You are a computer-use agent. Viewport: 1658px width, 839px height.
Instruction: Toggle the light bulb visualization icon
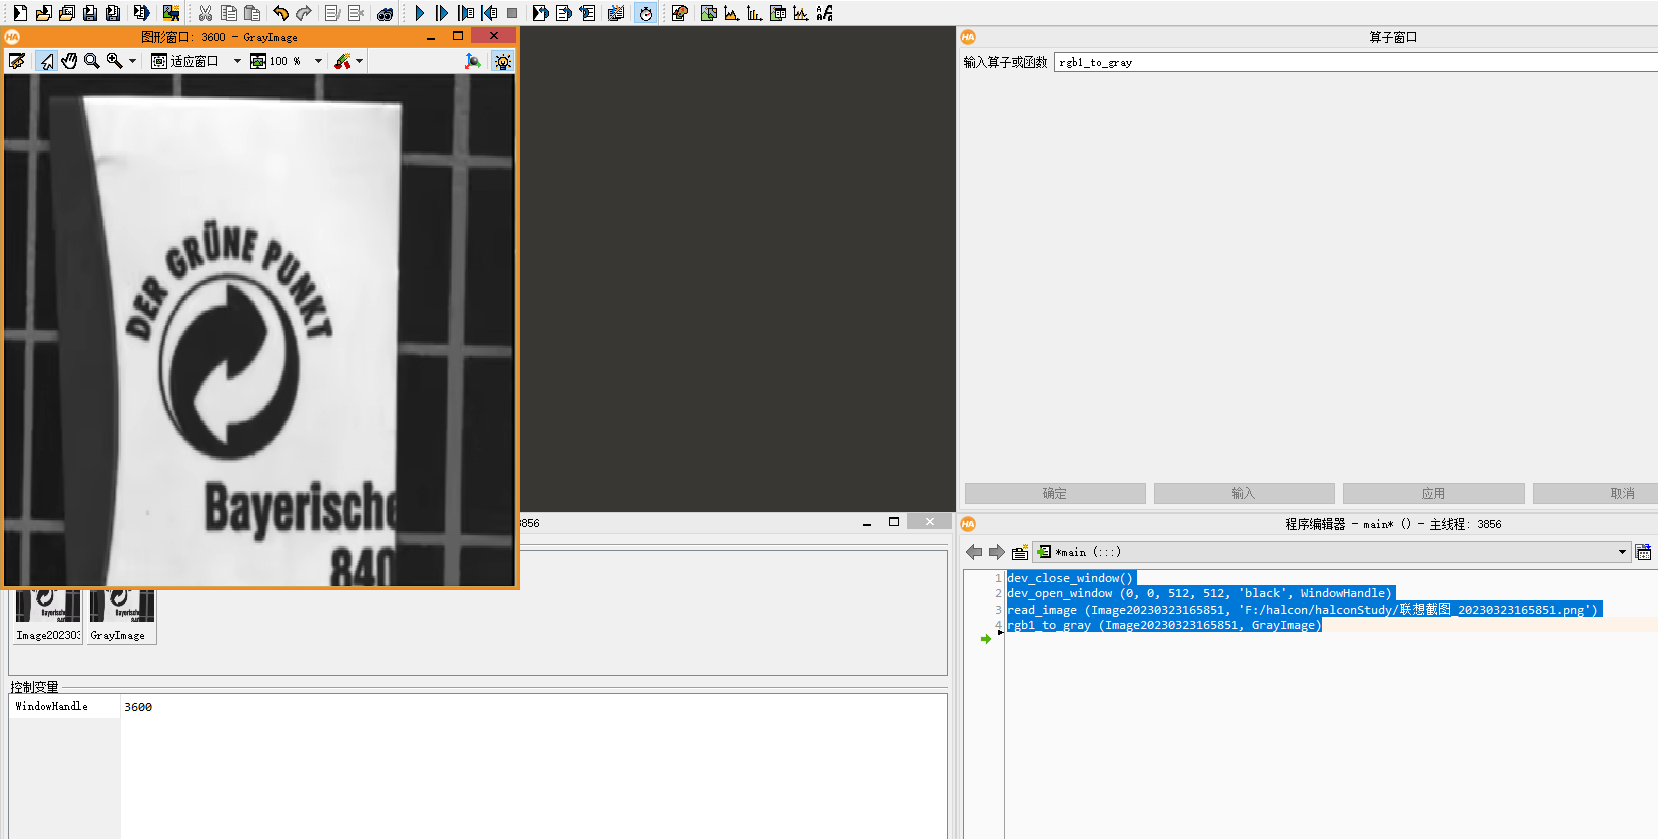pos(503,61)
